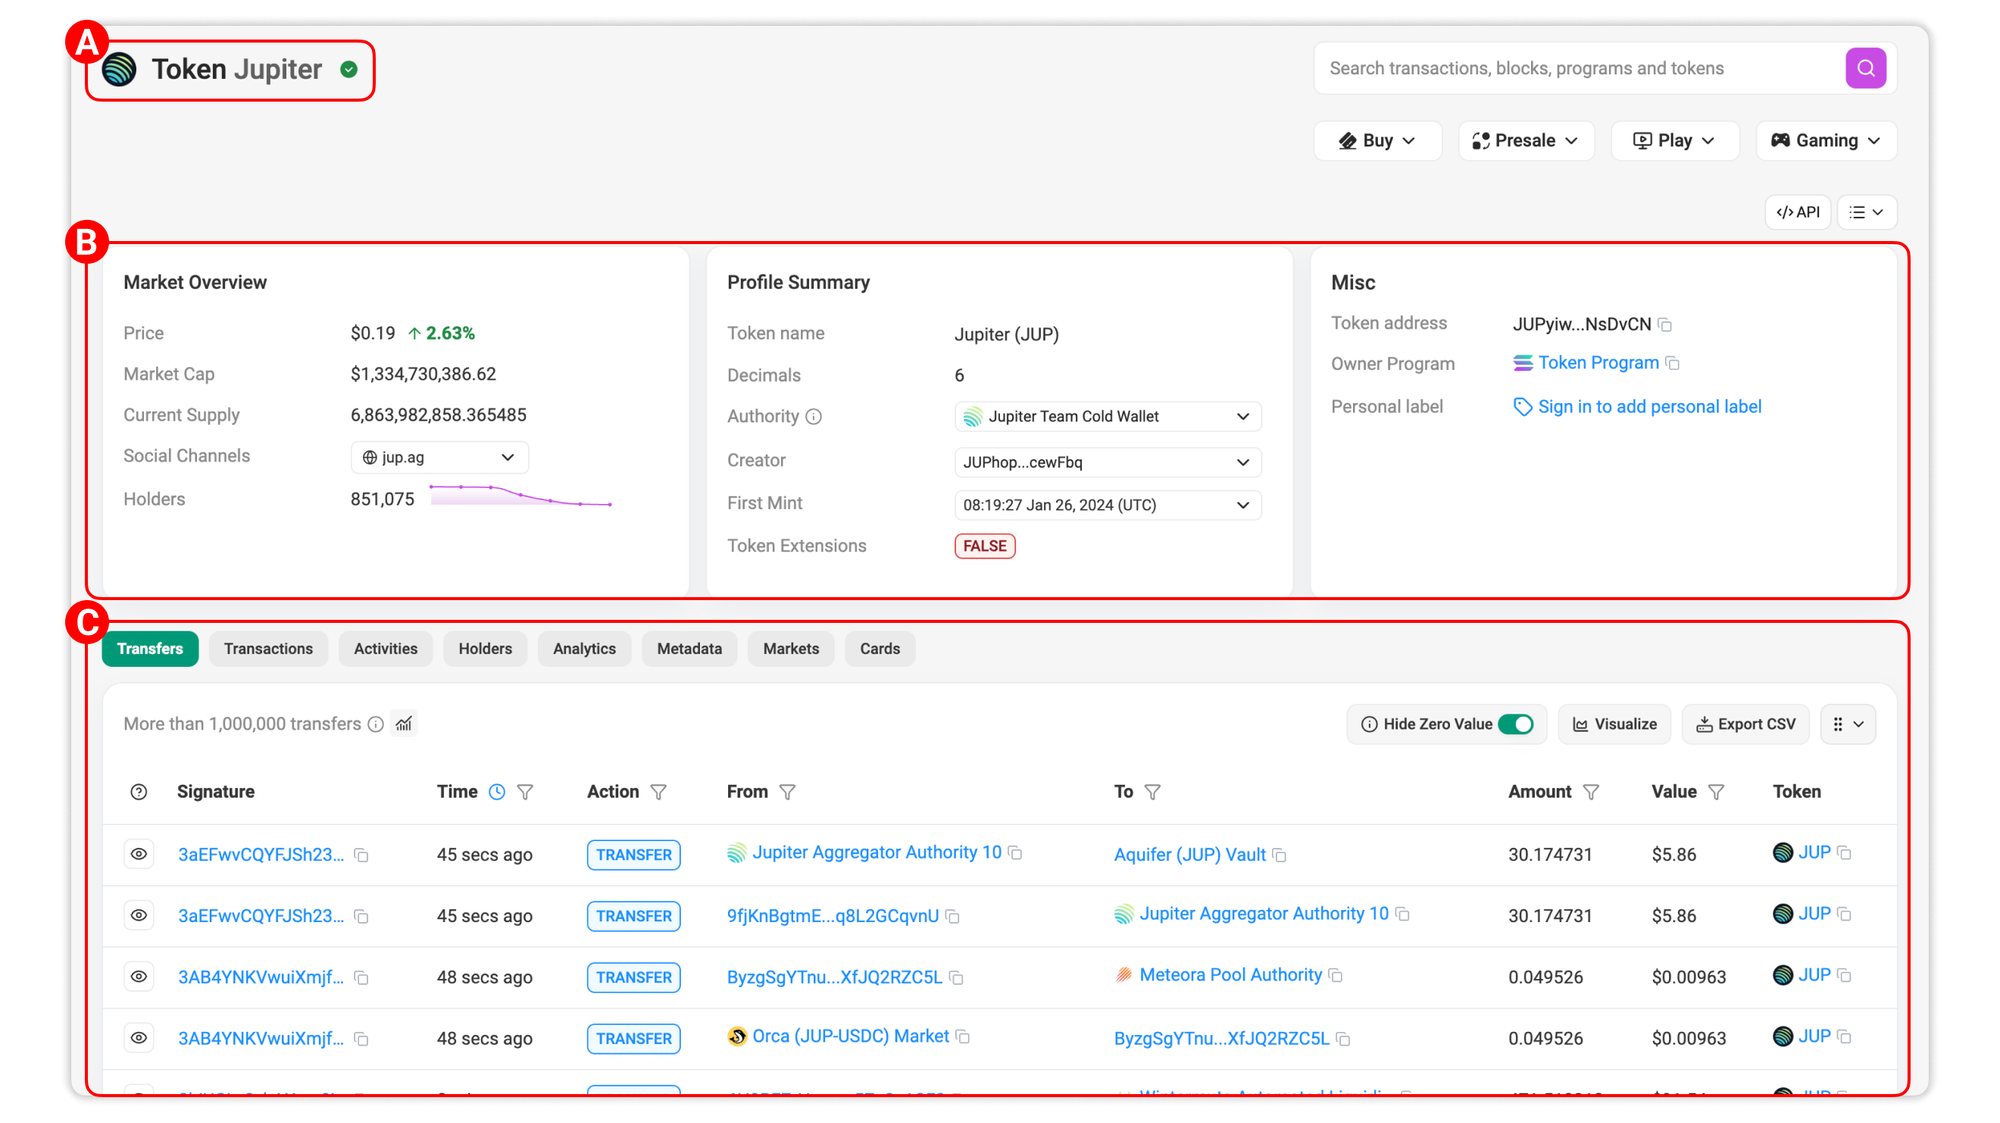Click Sign in to add personal label
This screenshot has width=2000, height=1123.
[x=1649, y=407]
